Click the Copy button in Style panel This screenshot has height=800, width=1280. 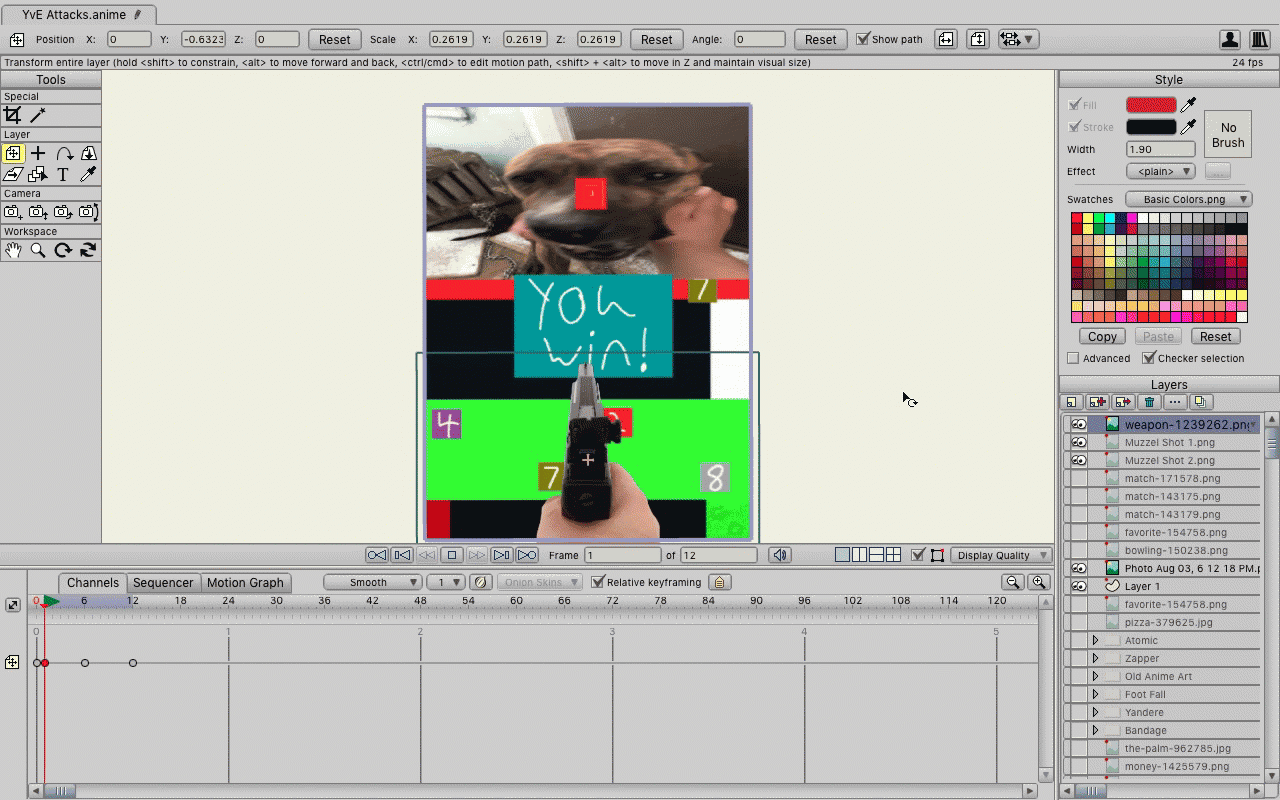(x=1100, y=336)
